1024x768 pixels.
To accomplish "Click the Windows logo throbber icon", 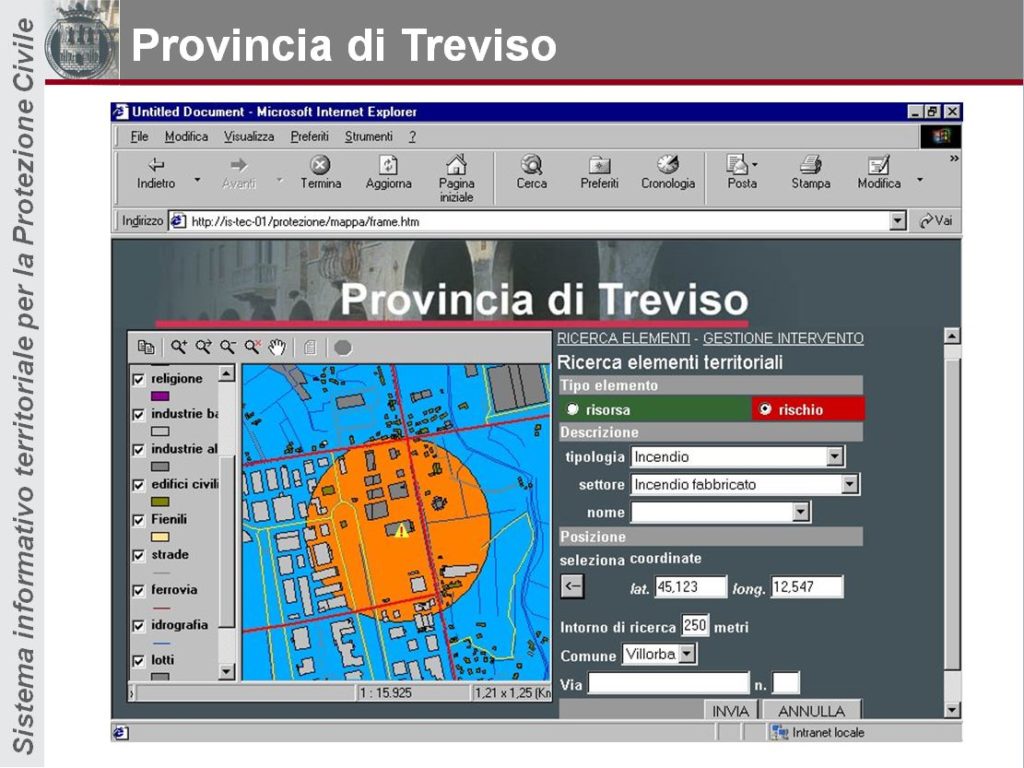I will click(940, 136).
